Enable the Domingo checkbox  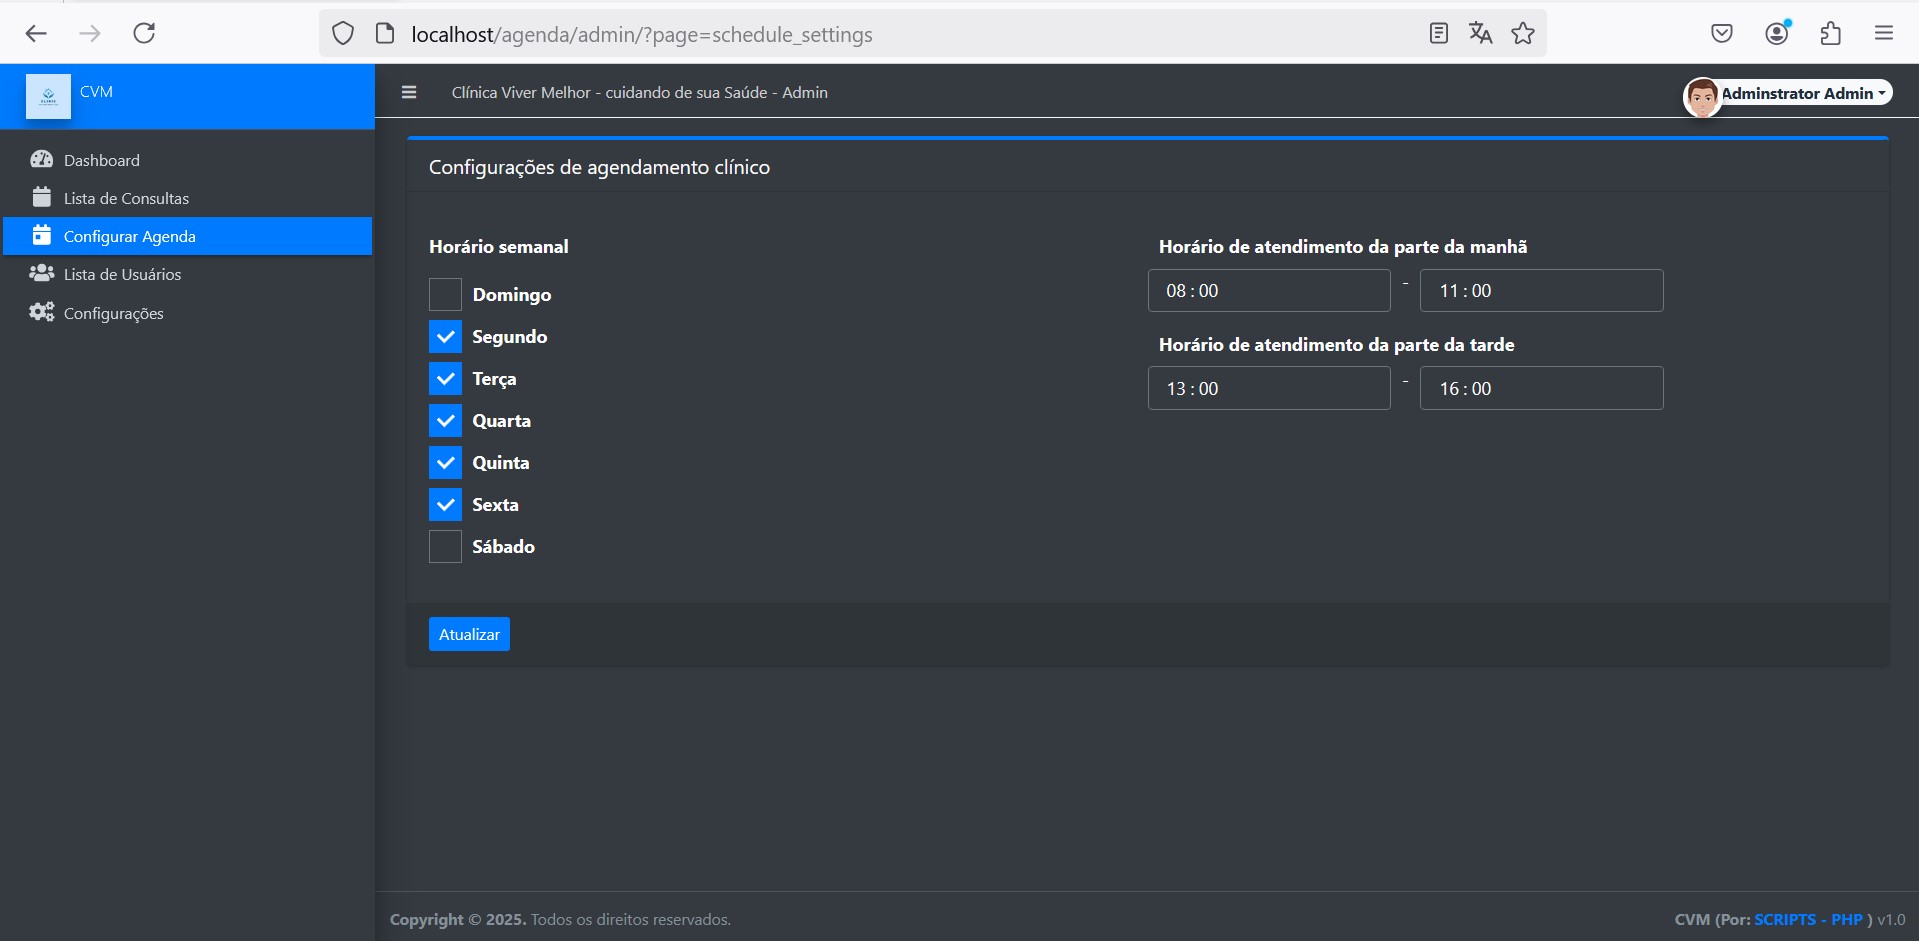click(445, 294)
